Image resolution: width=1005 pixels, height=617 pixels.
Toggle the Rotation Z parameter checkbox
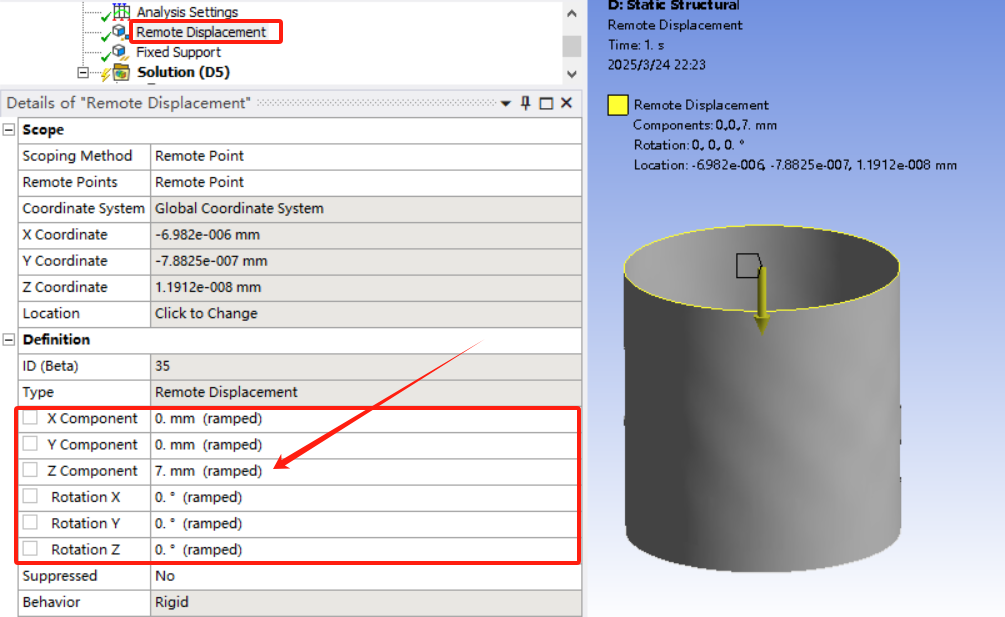click(x=30, y=548)
